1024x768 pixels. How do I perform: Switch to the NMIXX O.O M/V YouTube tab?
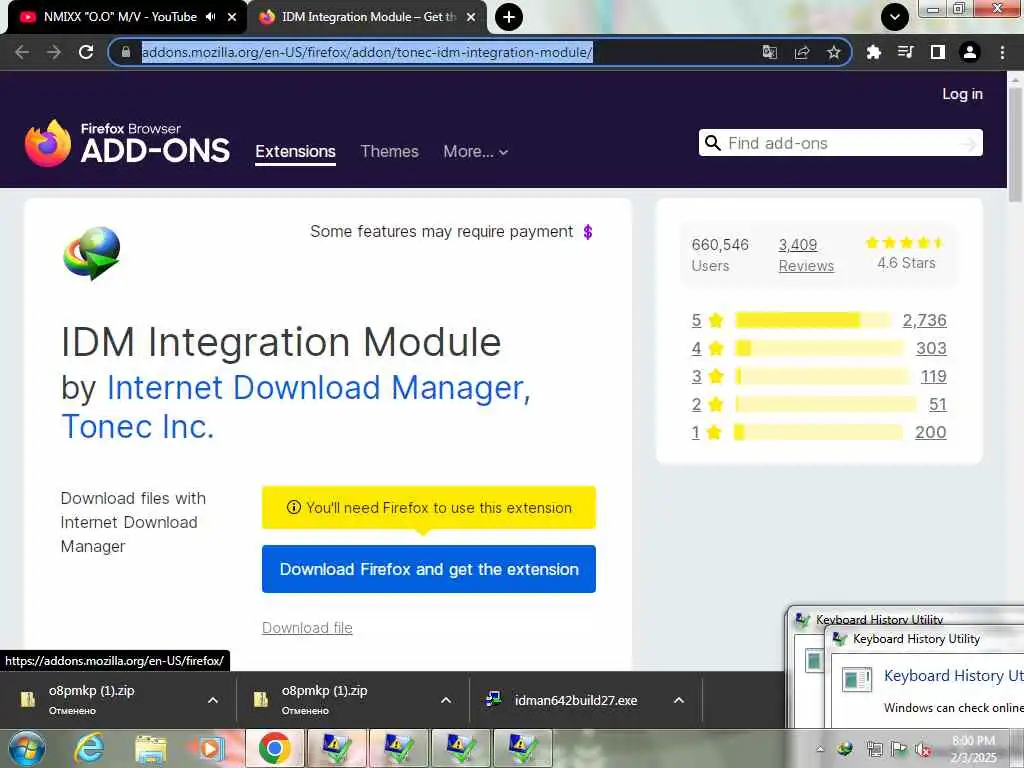point(120,17)
